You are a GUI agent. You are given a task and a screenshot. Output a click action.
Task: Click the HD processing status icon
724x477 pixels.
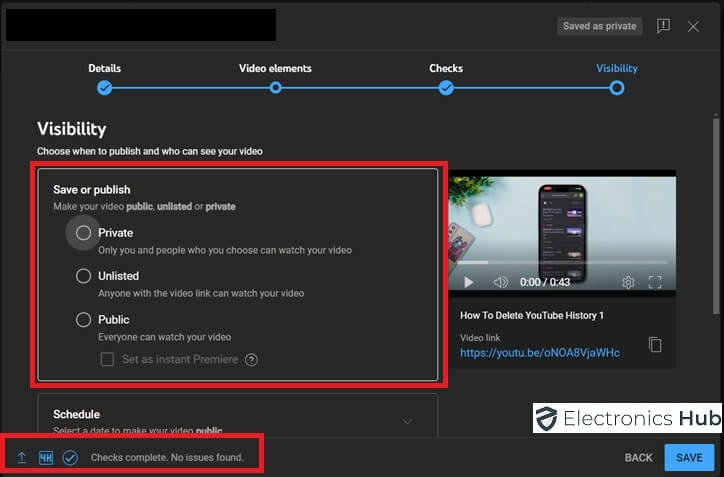coord(46,458)
